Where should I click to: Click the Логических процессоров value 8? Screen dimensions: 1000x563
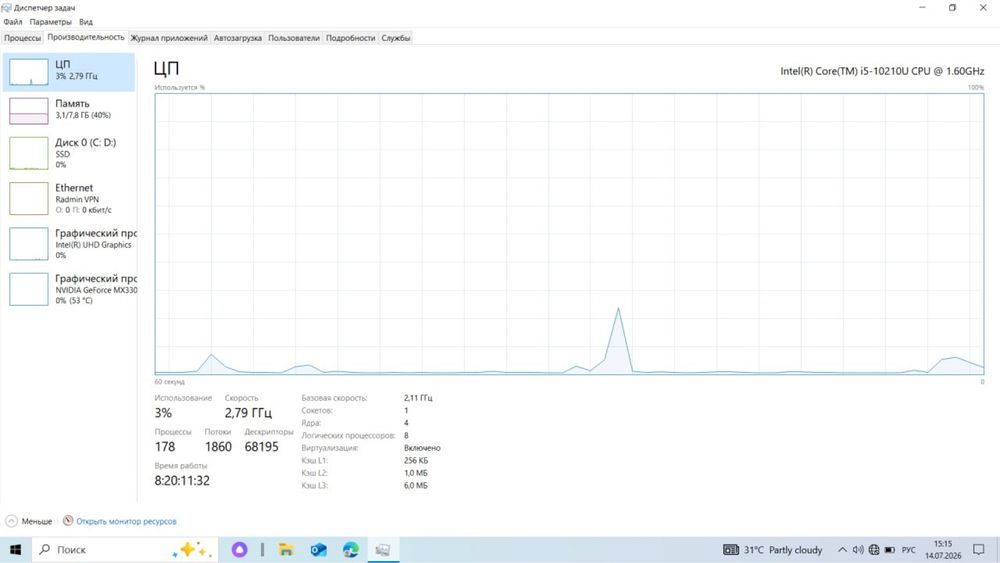tap(406, 435)
